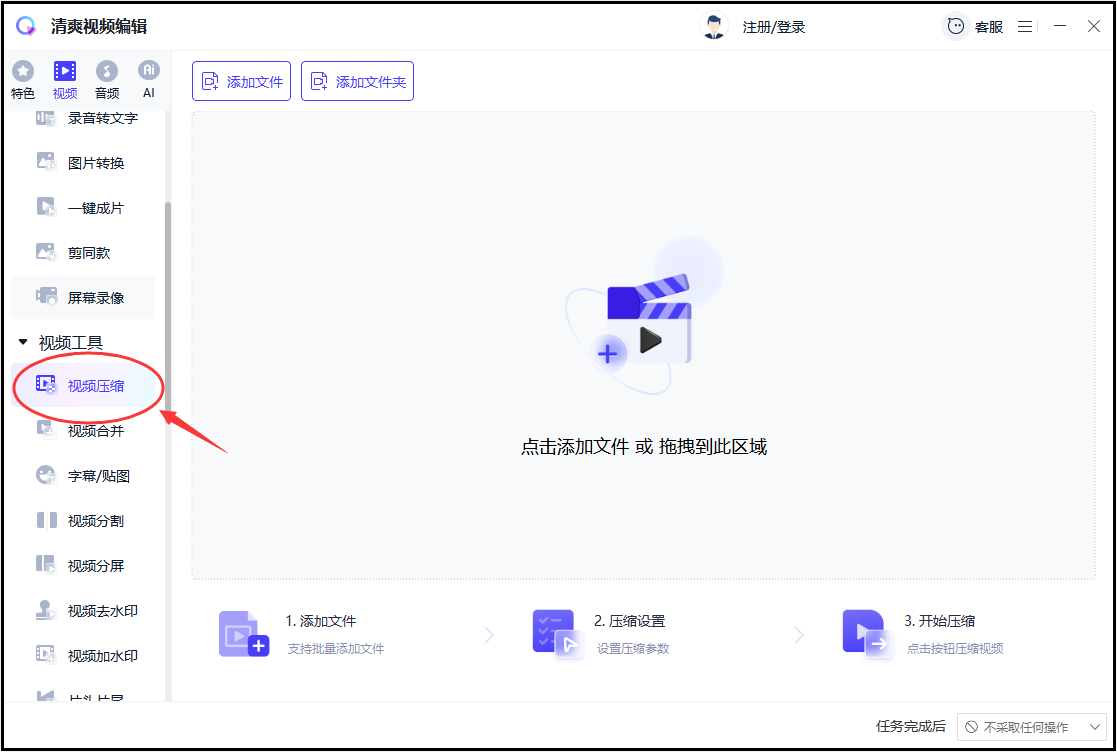Open the 特色 category tab
This screenshot has width=1117, height=752.
(23, 79)
